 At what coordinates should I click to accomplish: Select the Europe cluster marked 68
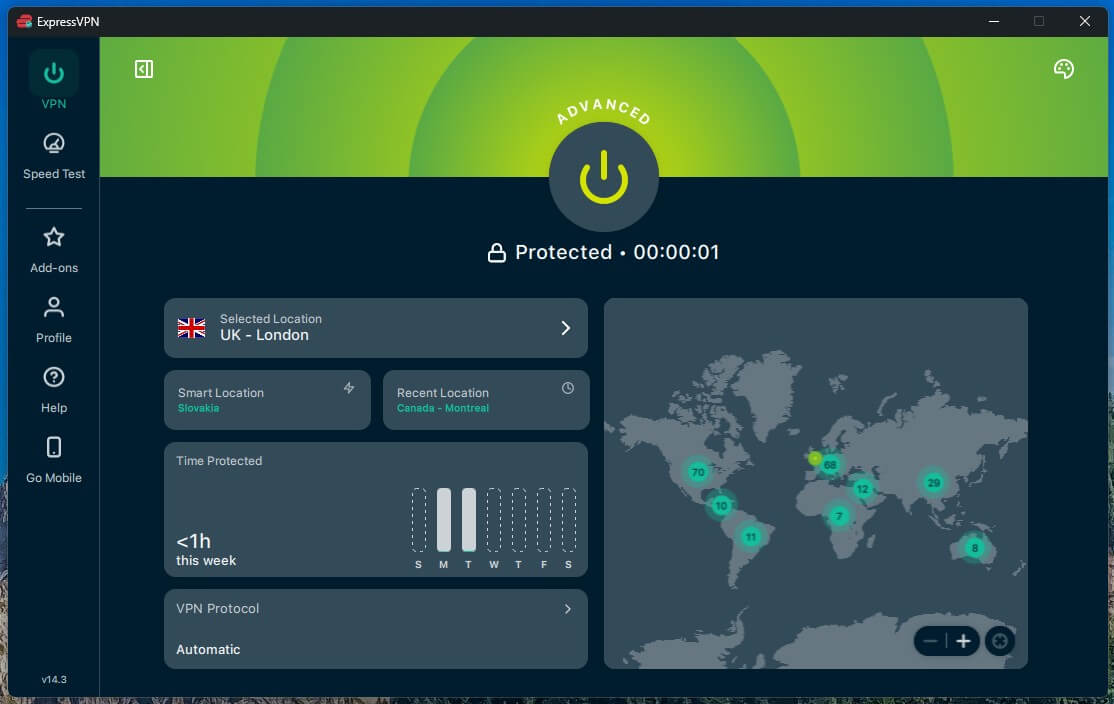pyautogui.click(x=830, y=465)
